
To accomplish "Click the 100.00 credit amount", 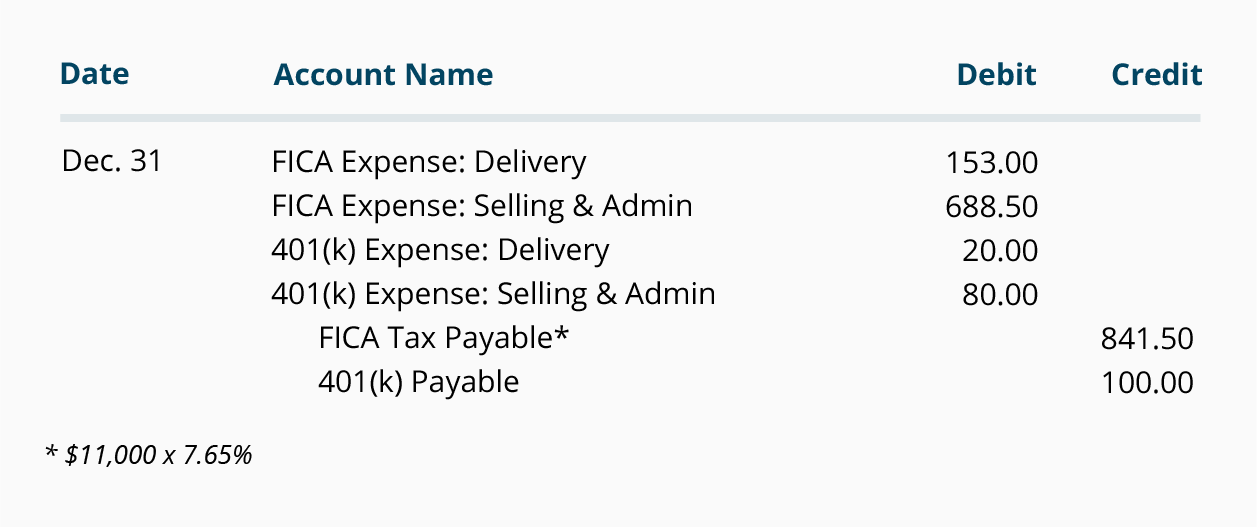I will 1147,382.
